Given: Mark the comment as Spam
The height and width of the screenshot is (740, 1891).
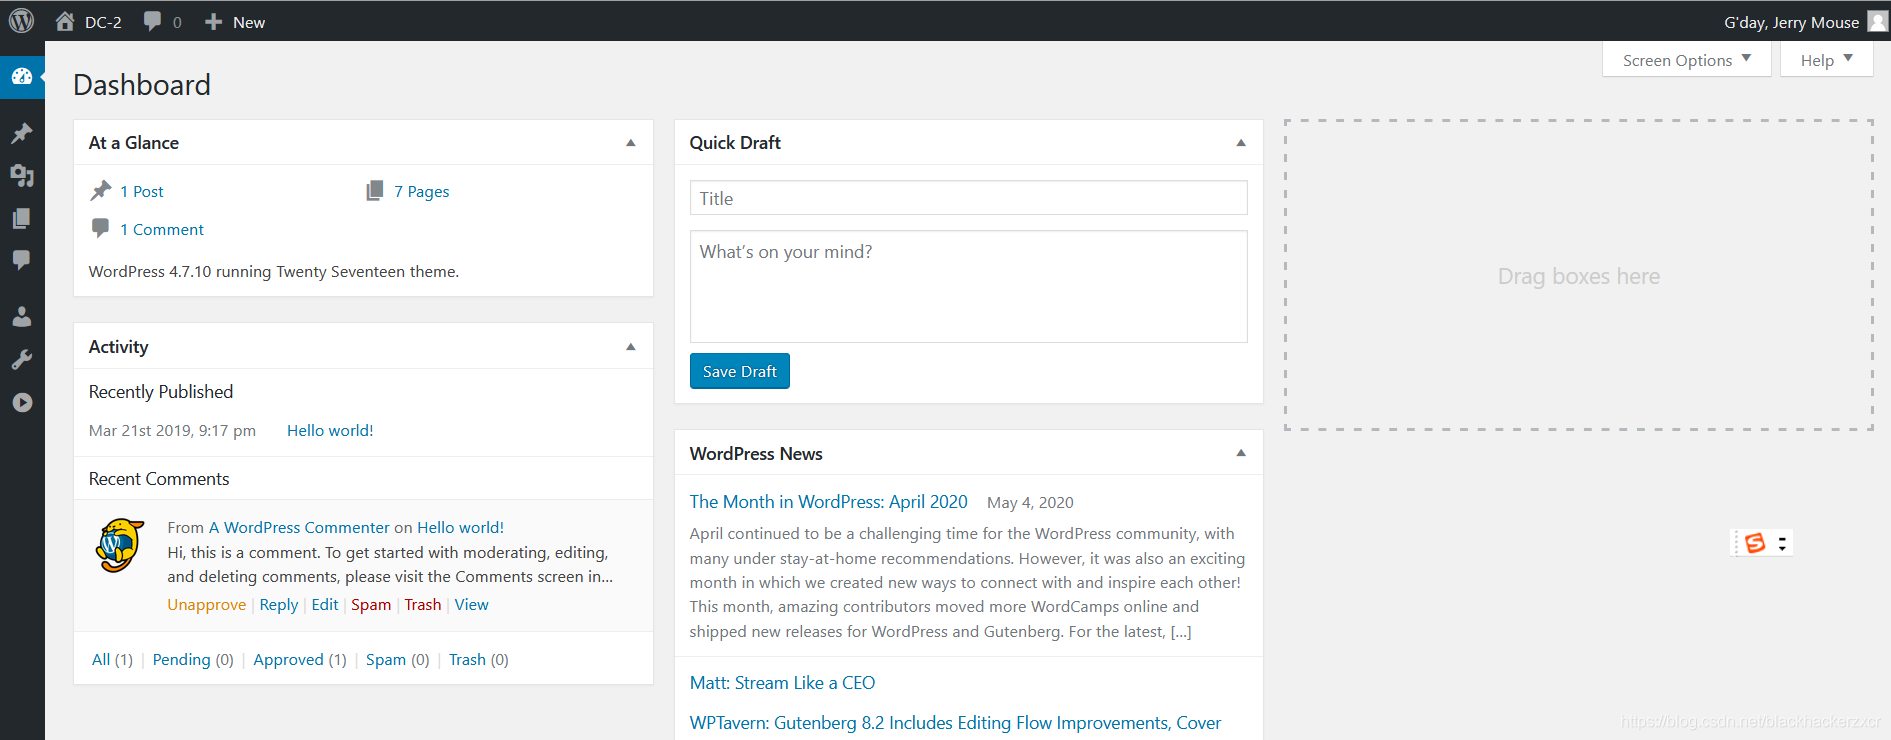Looking at the screenshot, I should tap(371, 604).
